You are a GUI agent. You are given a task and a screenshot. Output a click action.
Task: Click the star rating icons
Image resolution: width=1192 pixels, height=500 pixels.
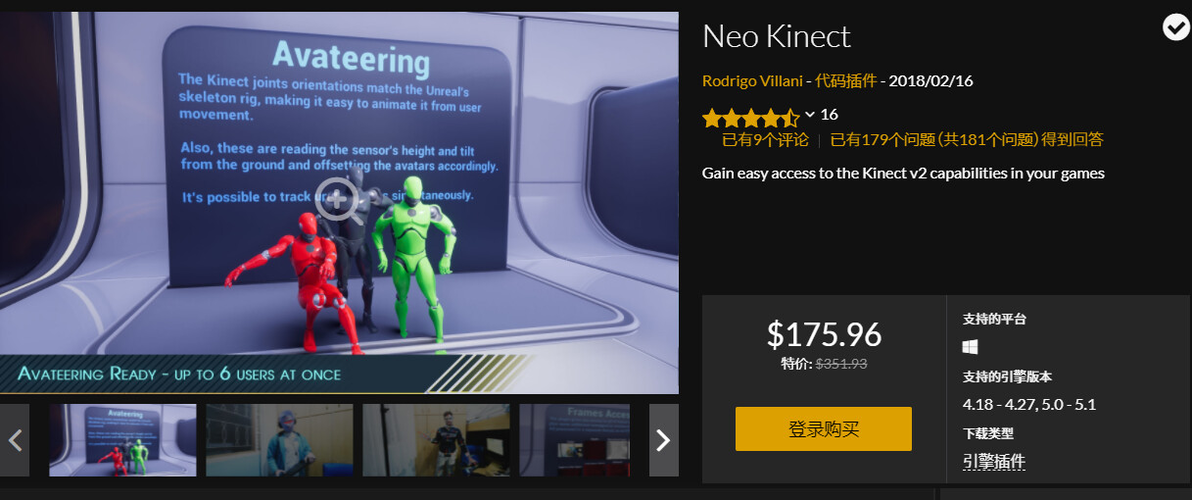751,118
